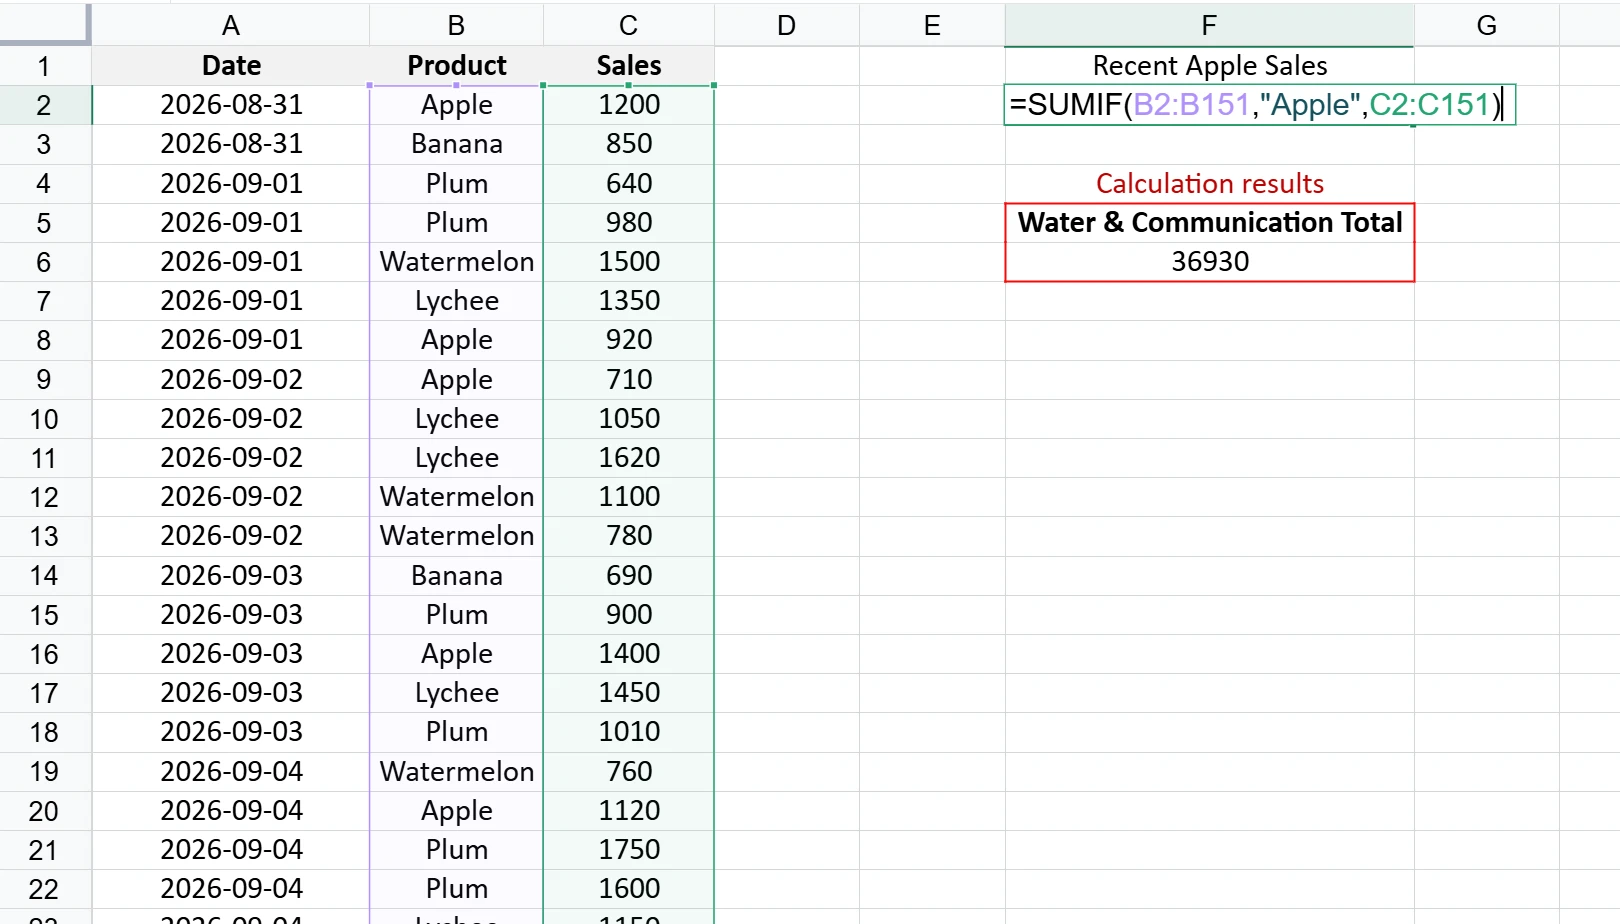Select the sales value 1450
The height and width of the screenshot is (924, 1620).
[x=628, y=692]
